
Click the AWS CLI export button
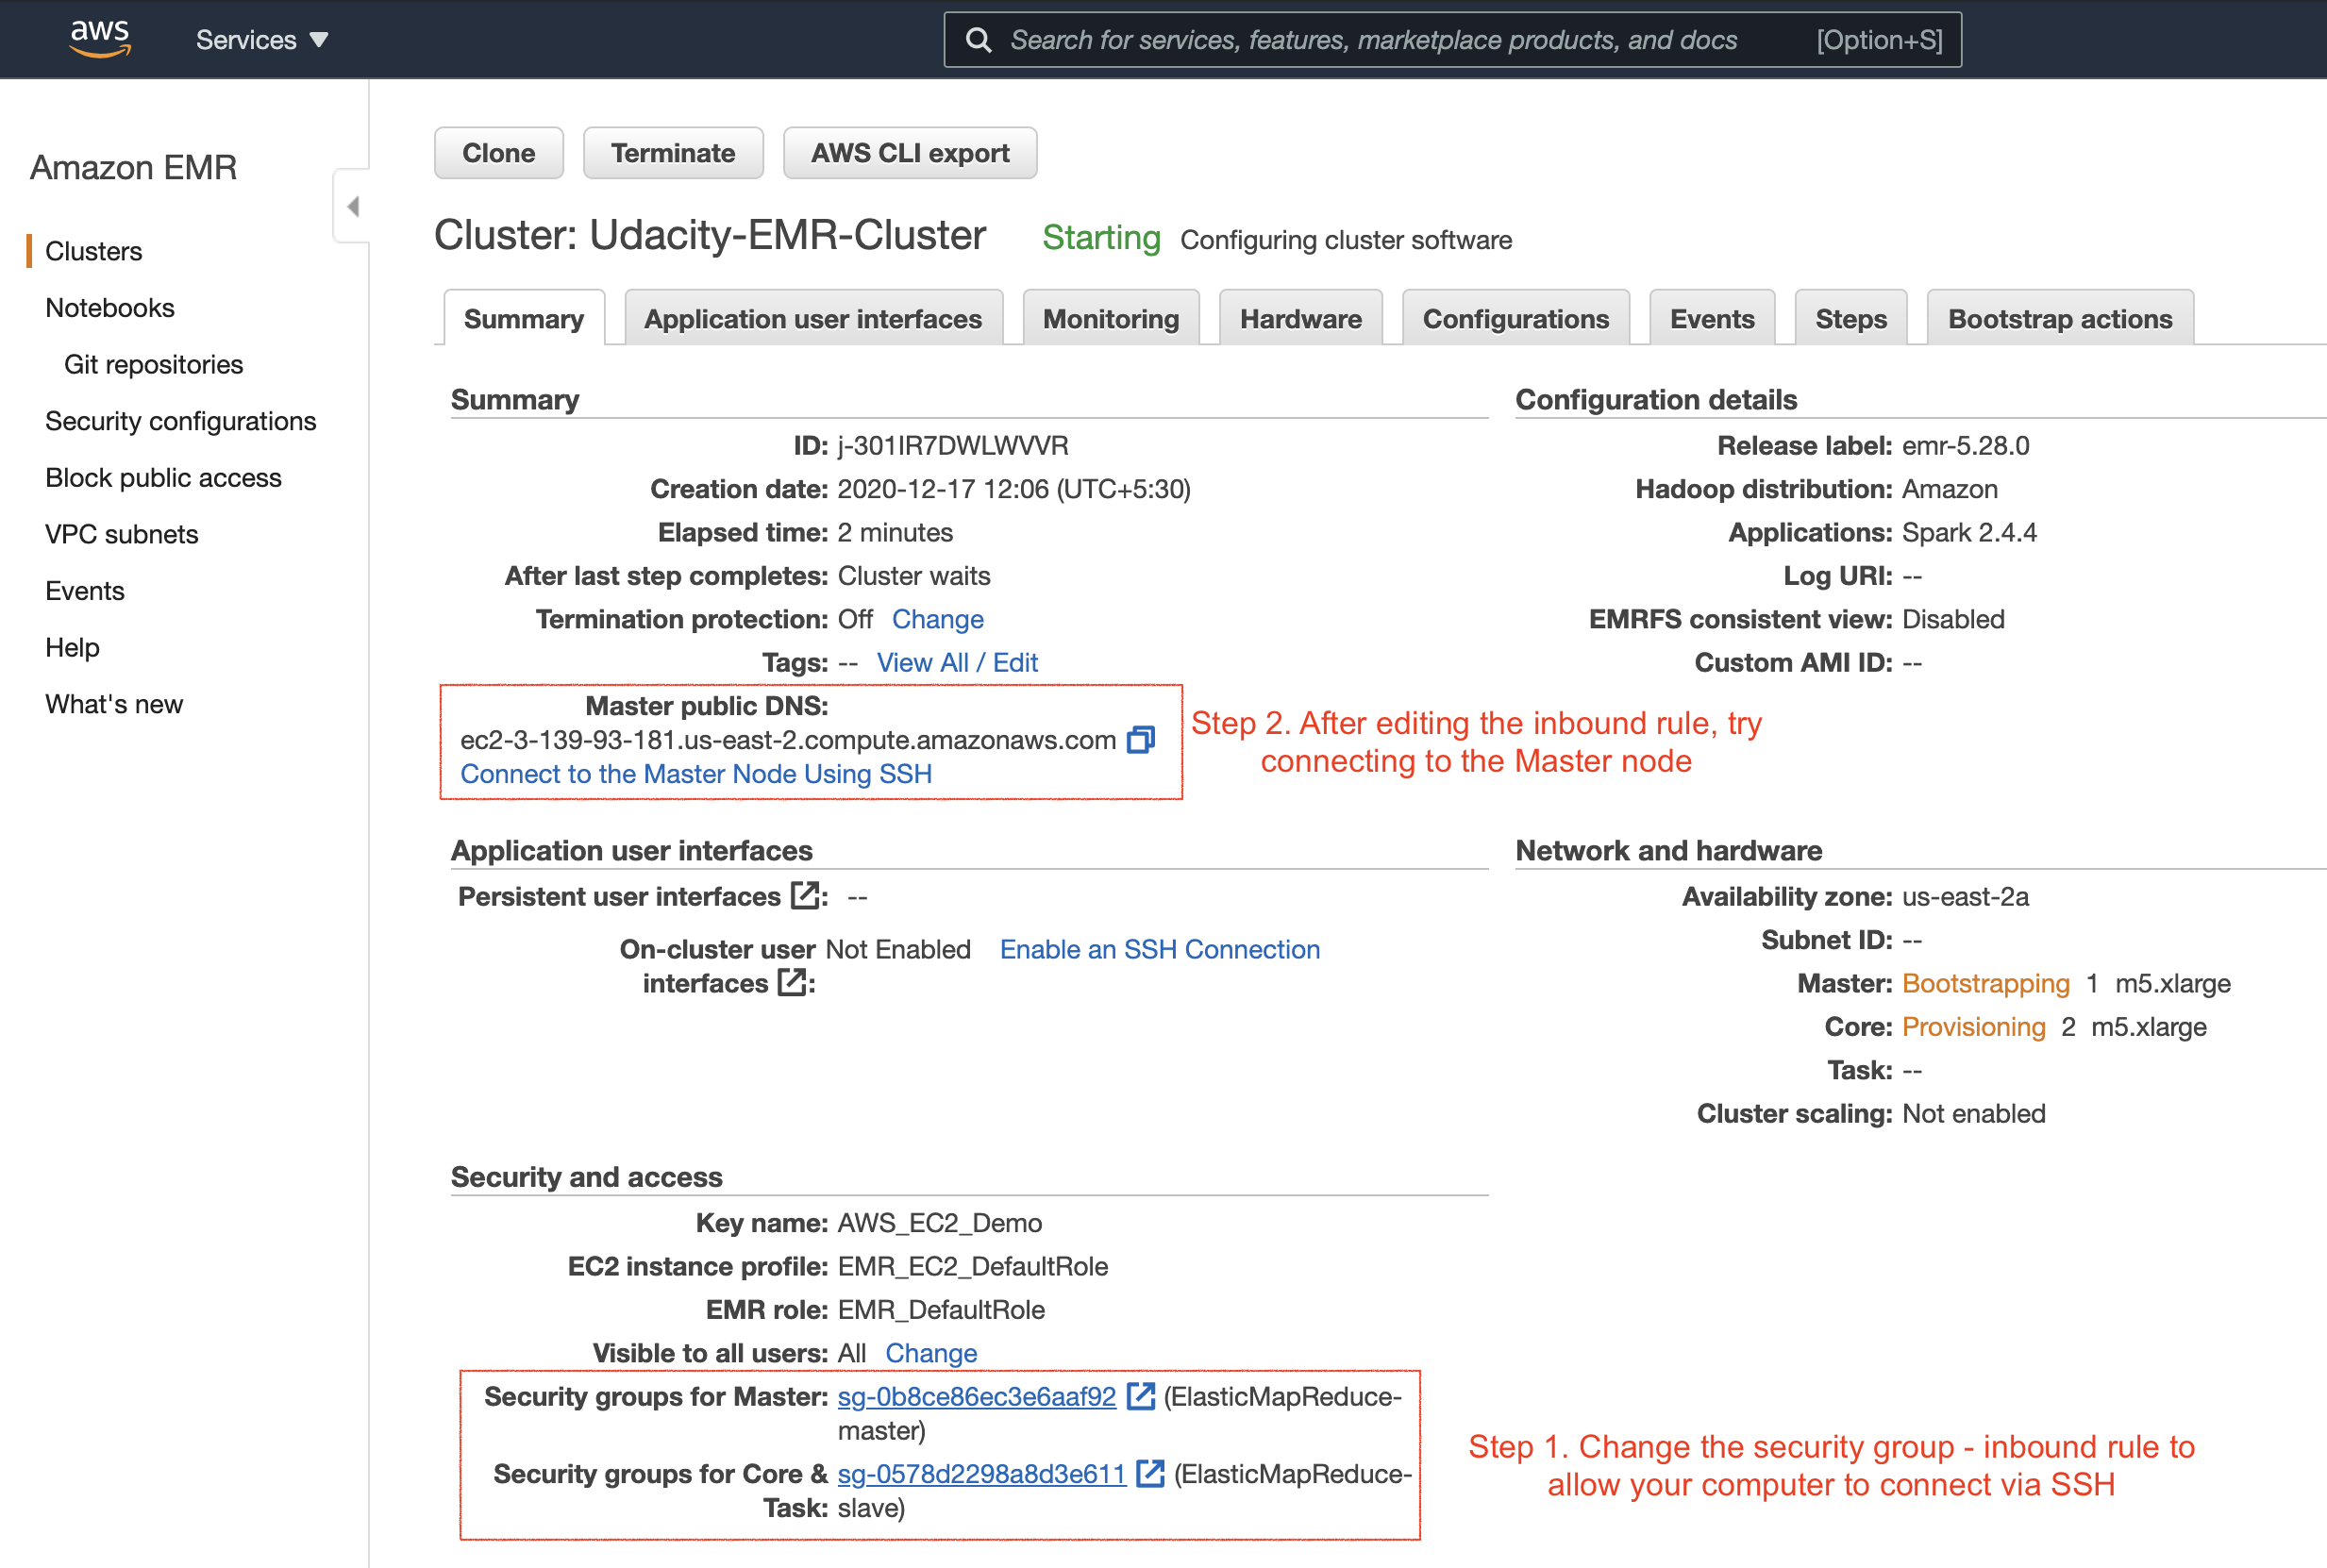(x=909, y=152)
